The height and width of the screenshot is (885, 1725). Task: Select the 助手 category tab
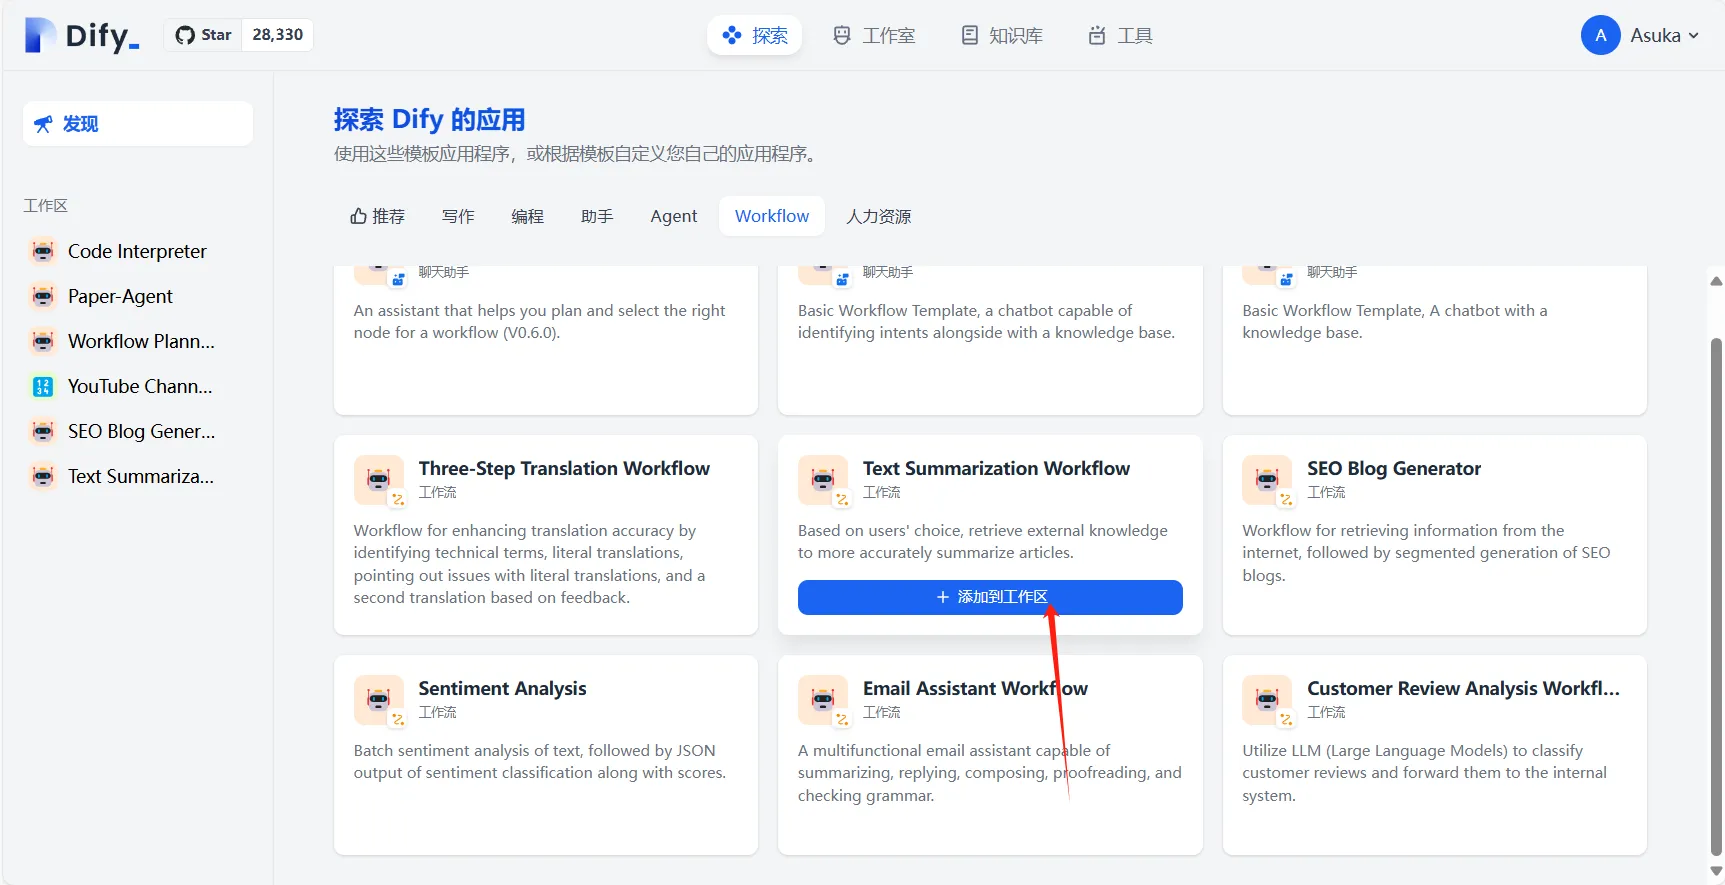pos(597,216)
